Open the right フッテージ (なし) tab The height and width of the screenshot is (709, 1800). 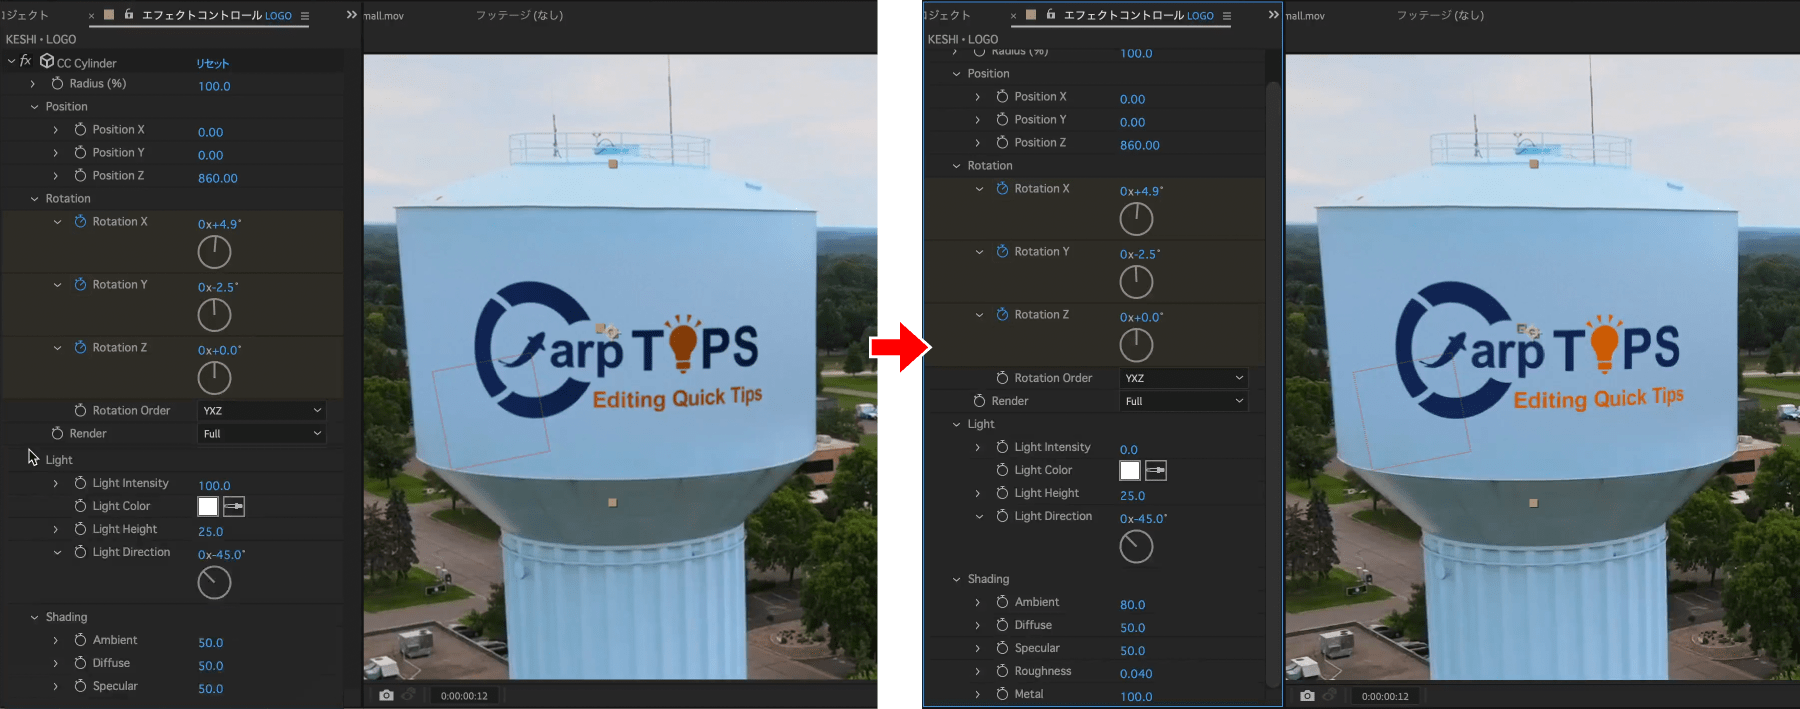1440,16
